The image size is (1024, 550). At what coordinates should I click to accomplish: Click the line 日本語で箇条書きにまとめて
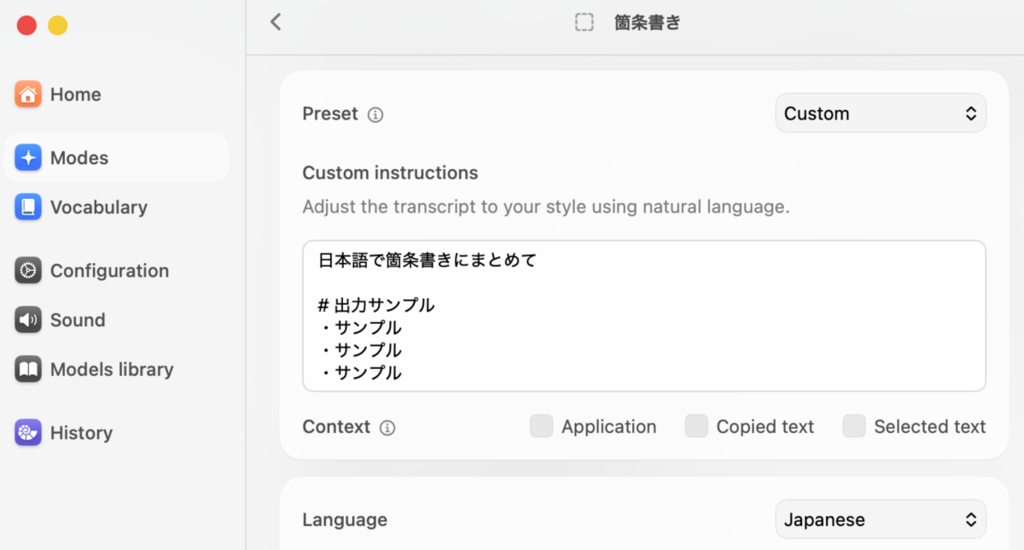click(427, 261)
